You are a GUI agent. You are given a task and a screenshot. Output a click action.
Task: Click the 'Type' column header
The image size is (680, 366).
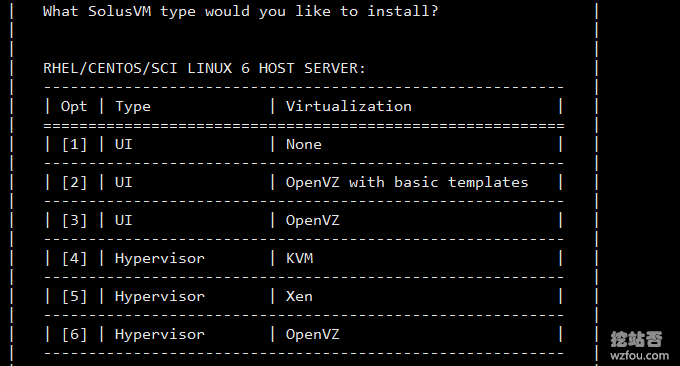[x=133, y=107]
